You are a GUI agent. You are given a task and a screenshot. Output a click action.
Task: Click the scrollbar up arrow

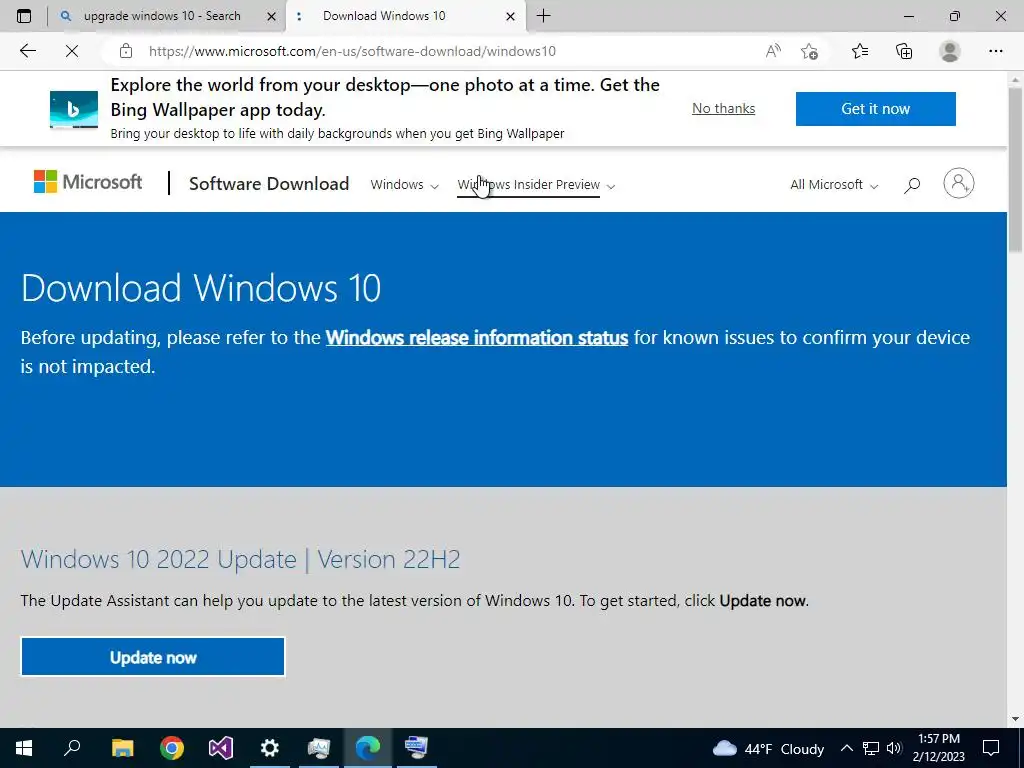1015,79
